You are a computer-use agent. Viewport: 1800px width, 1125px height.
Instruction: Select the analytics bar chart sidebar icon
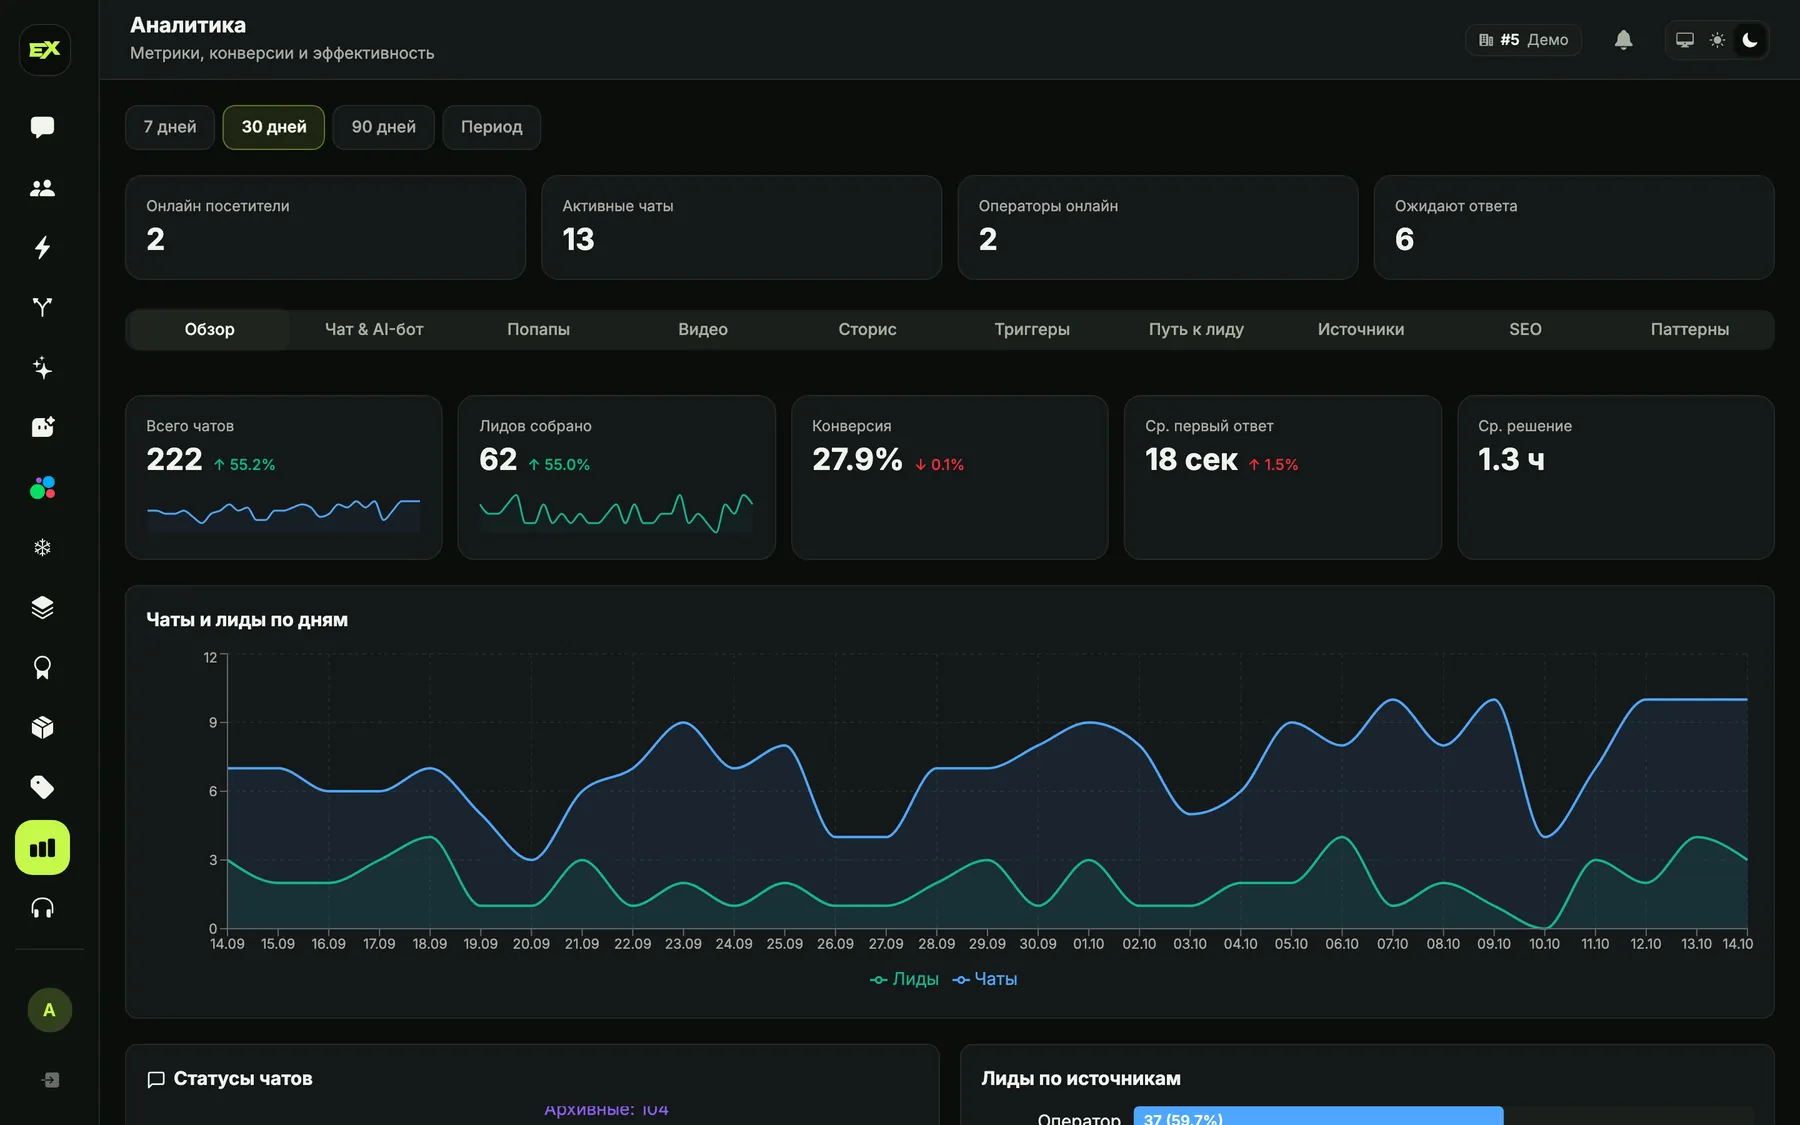42,848
